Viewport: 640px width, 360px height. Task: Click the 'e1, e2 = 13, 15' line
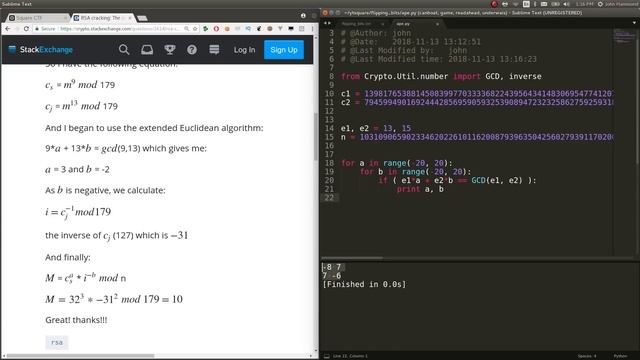pos(376,128)
